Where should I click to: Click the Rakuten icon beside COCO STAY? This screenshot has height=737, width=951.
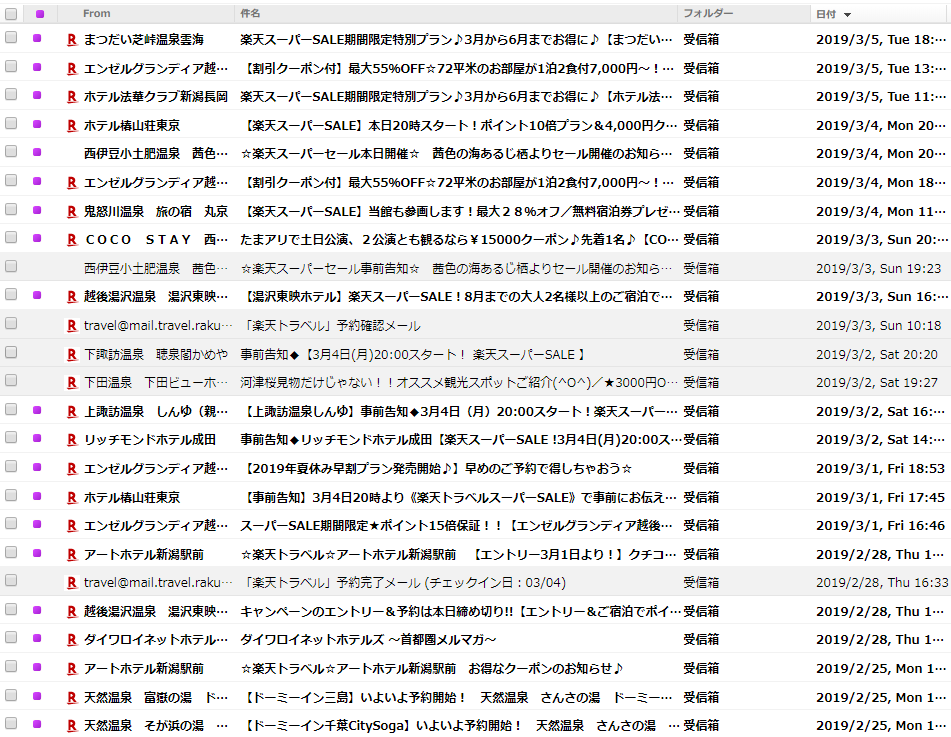pyautogui.click(x=72, y=240)
